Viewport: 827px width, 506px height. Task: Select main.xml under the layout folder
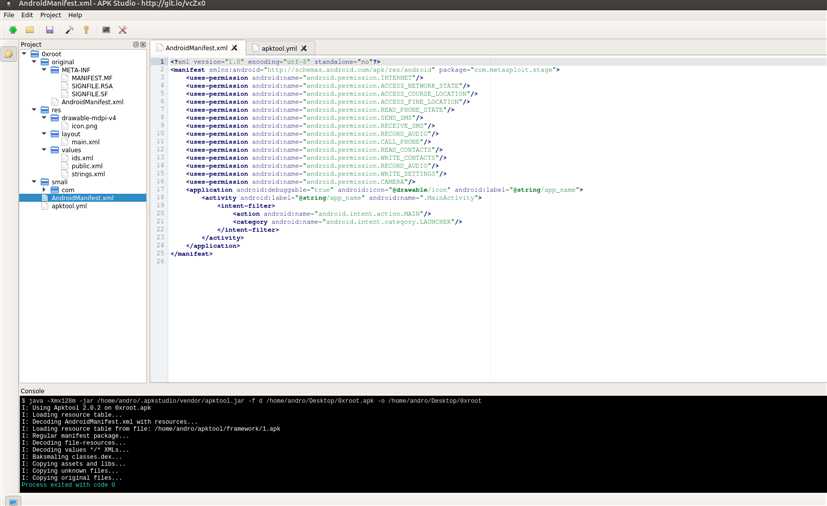pyautogui.click(x=85, y=141)
